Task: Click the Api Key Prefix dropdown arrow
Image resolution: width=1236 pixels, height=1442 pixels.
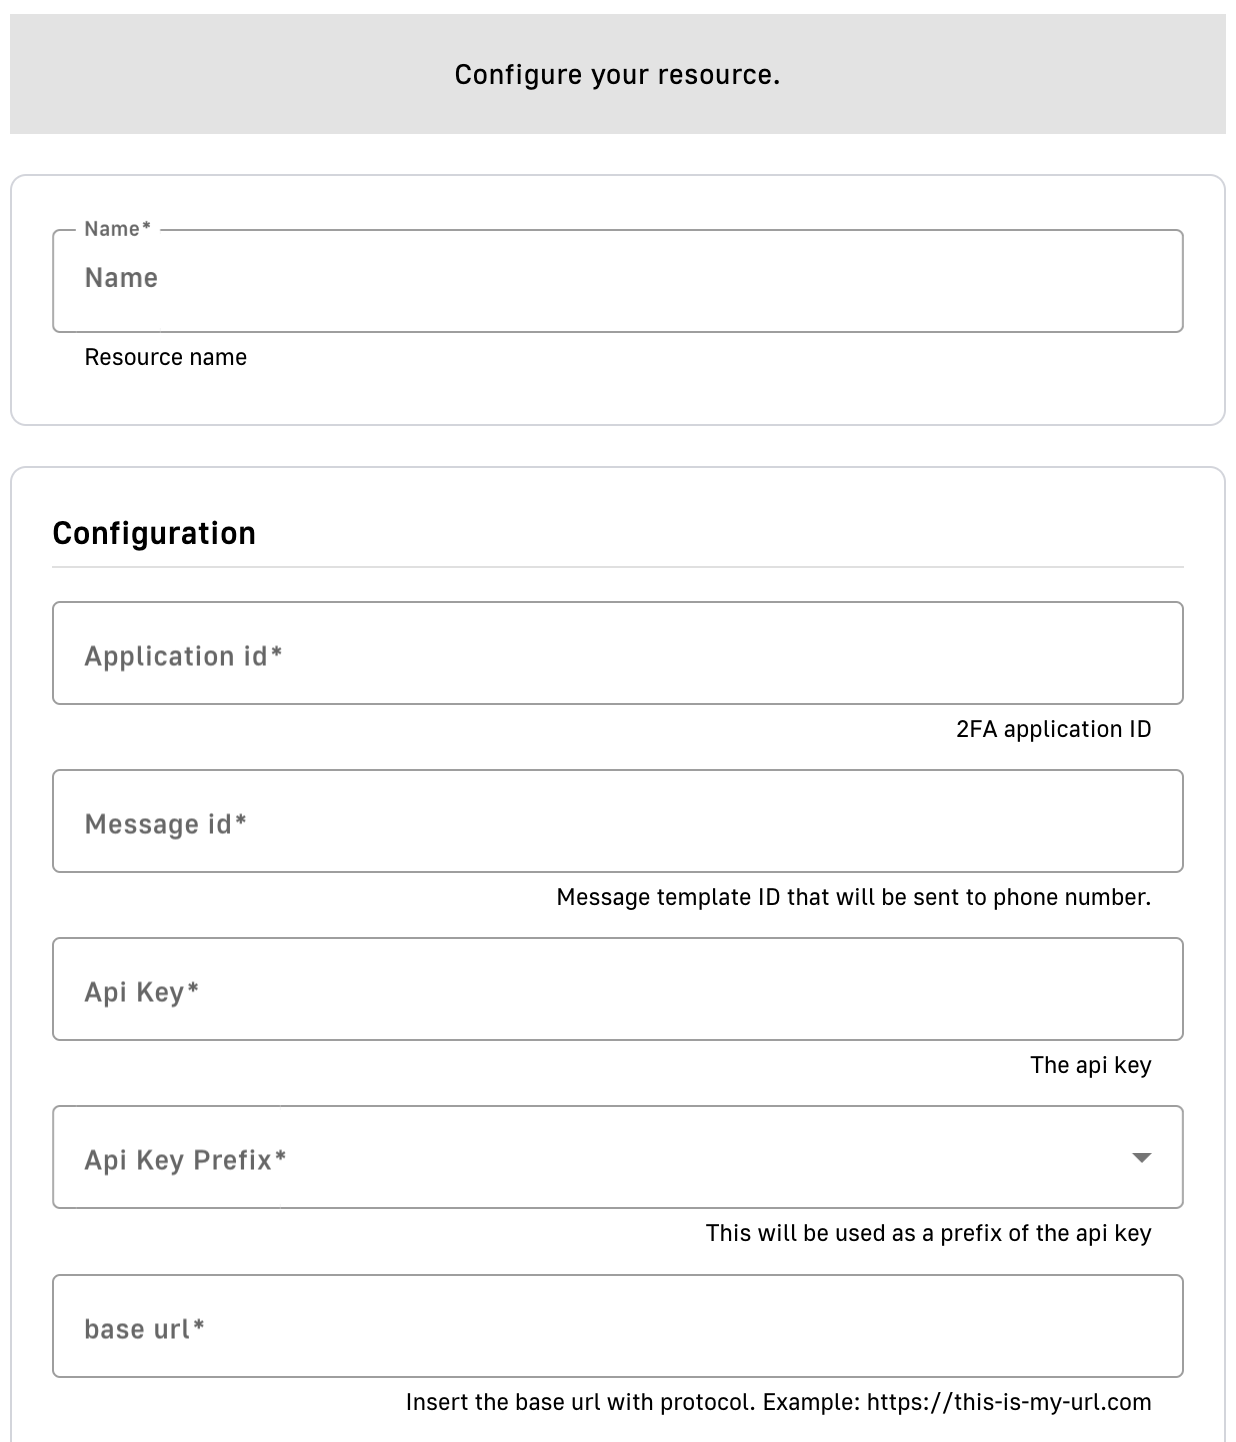Action: 1141,1158
